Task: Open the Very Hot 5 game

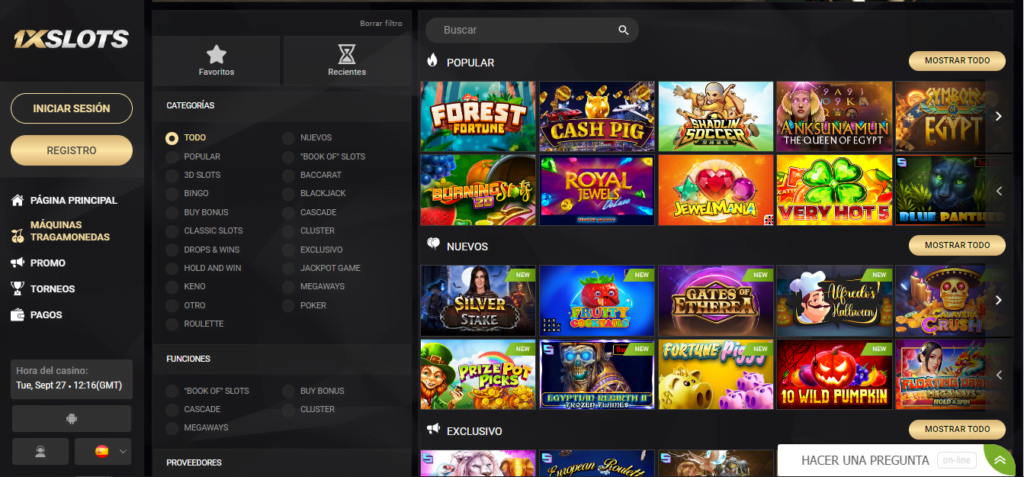Action: pos(835,190)
